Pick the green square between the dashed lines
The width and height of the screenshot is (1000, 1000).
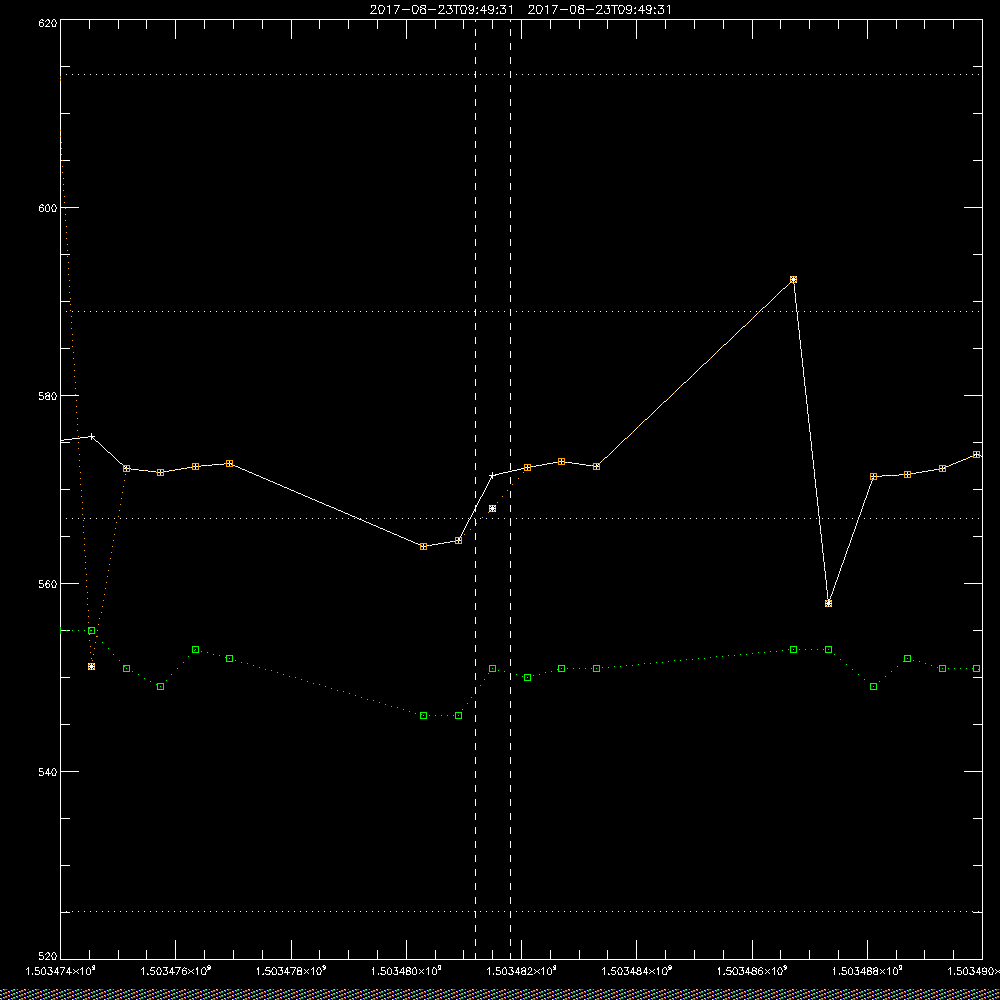click(x=492, y=668)
